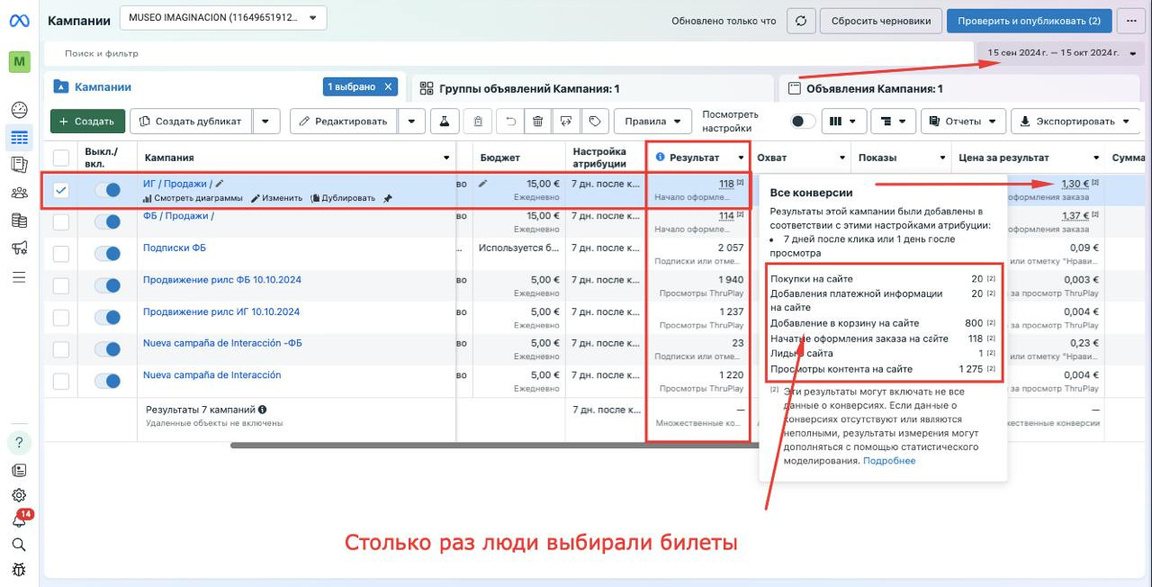Click the horizontal scrollbar below the table
Screen dimensions: 1152x587
492,445
